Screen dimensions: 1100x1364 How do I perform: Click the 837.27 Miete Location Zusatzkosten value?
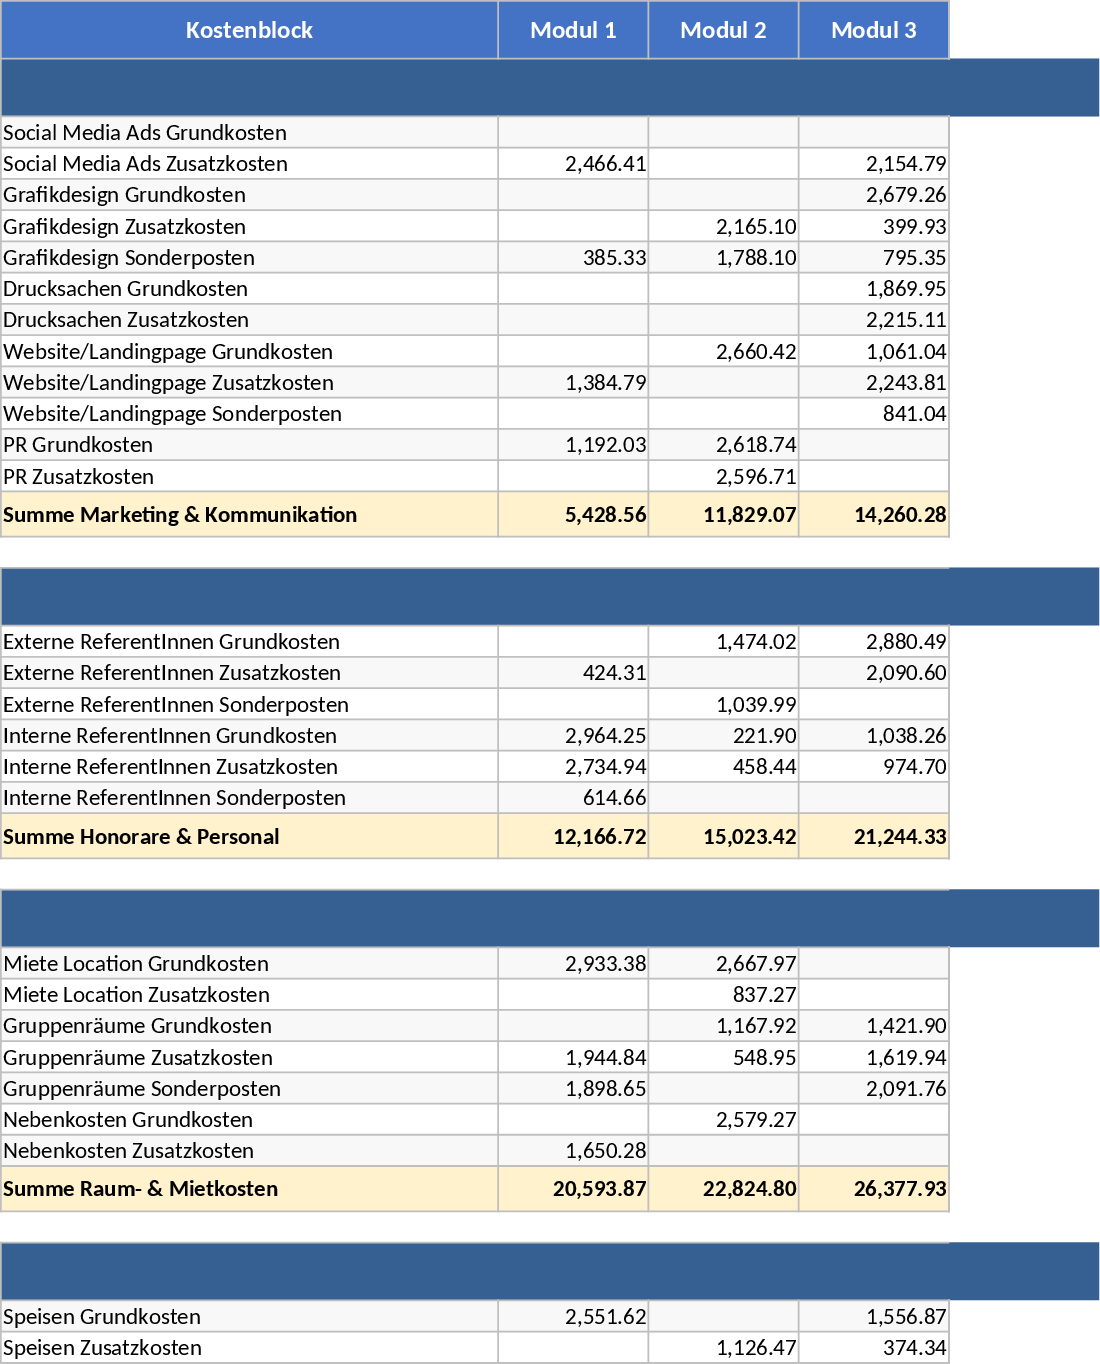click(x=764, y=995)
